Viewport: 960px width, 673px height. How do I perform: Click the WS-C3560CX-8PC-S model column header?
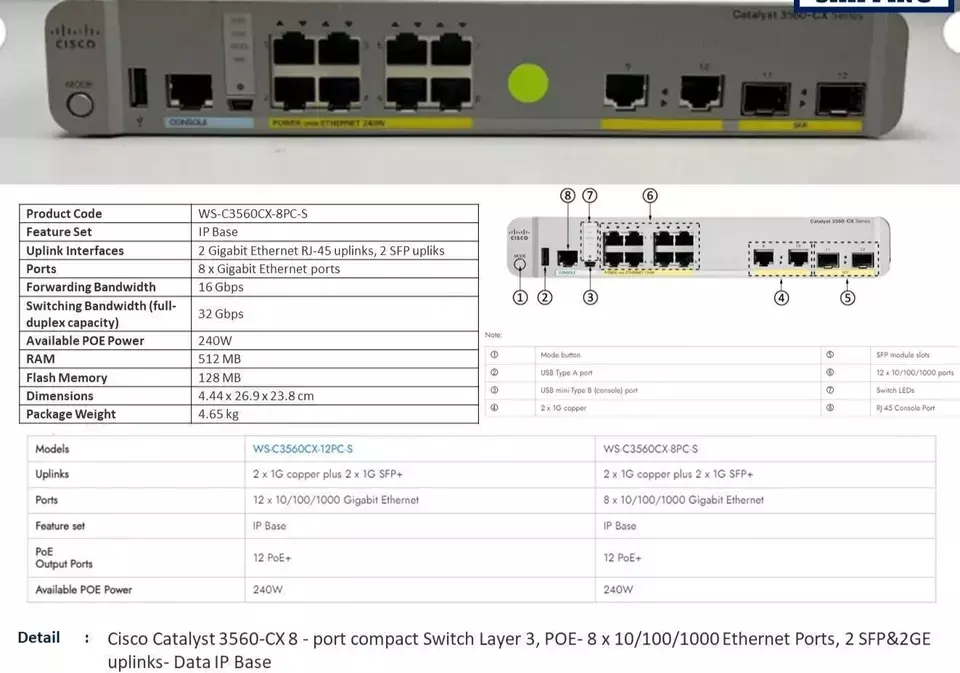(x=651, y=449)
